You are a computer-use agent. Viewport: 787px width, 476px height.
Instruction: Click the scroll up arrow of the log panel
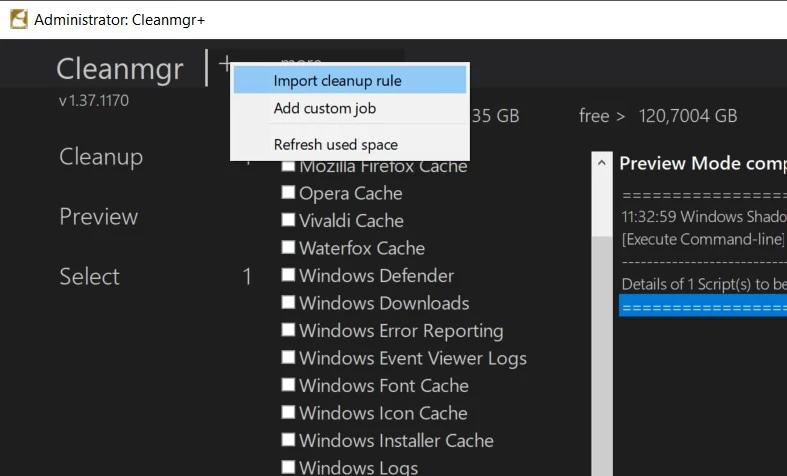pos(602,163)
